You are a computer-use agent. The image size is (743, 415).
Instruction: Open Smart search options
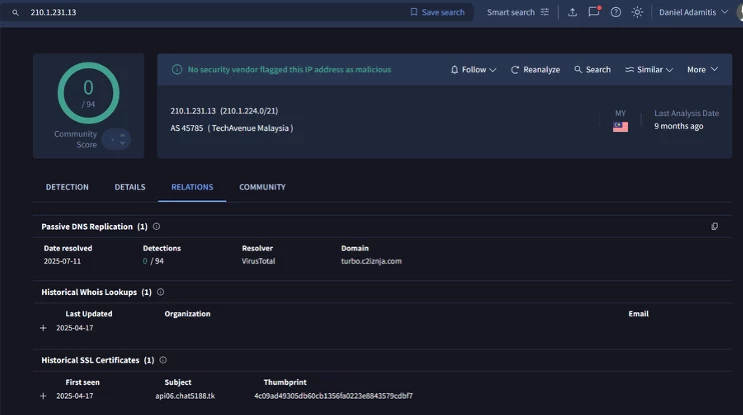(x=517, y=12)
